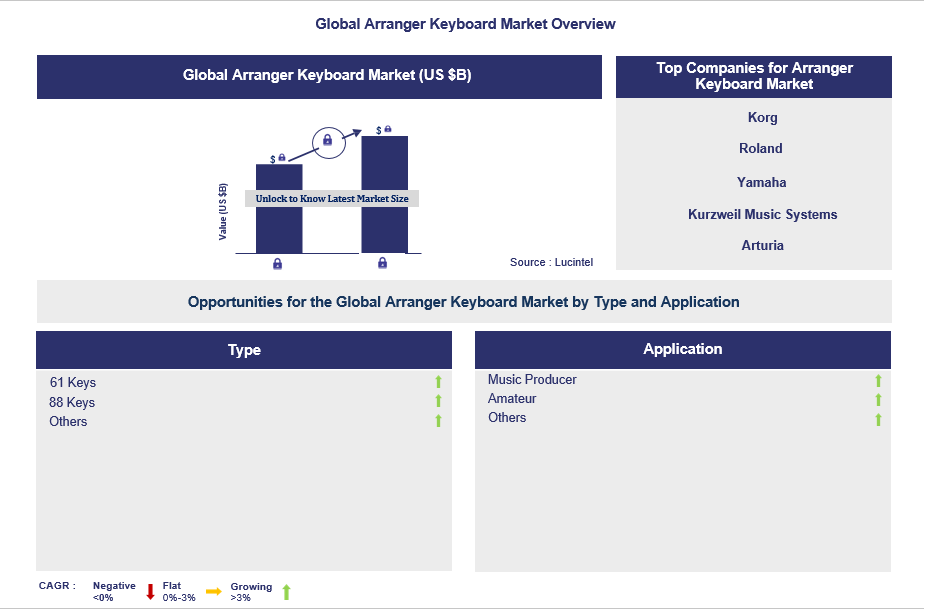Select Yamaha in top companies list
This screenshot has width=925, height=609.
[x=761, y=182]
